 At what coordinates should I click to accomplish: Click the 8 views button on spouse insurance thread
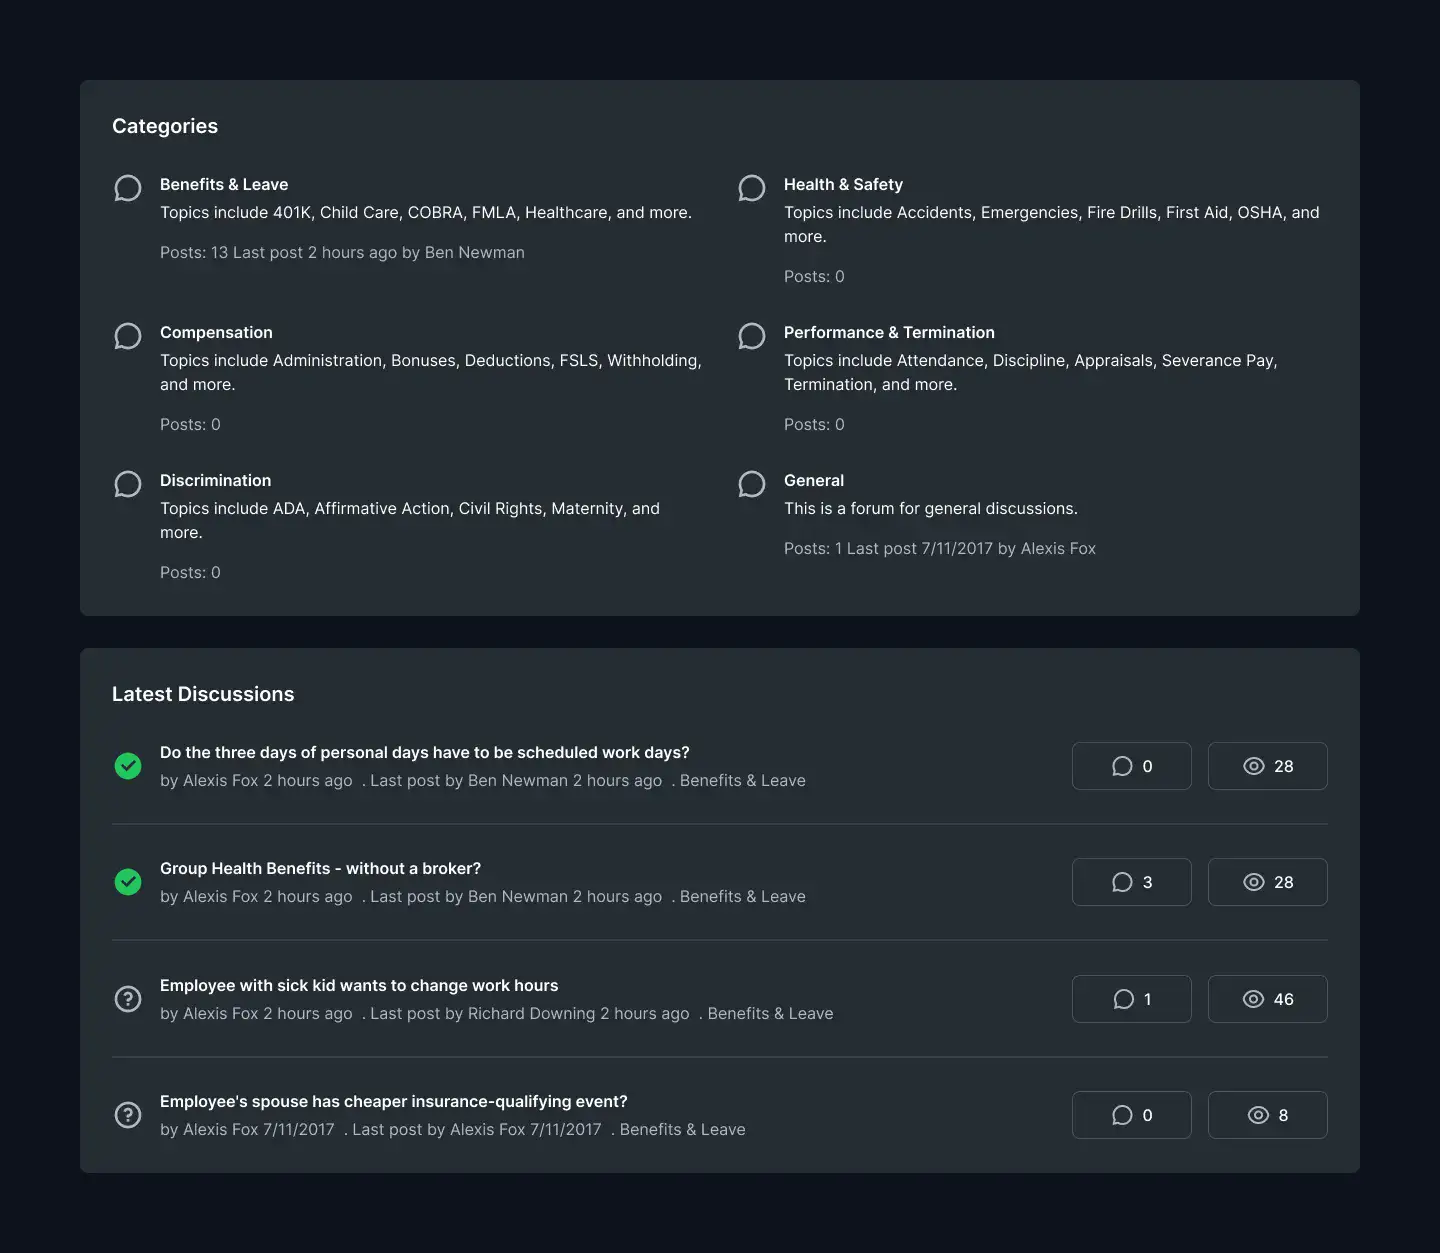point(1268,1115)
